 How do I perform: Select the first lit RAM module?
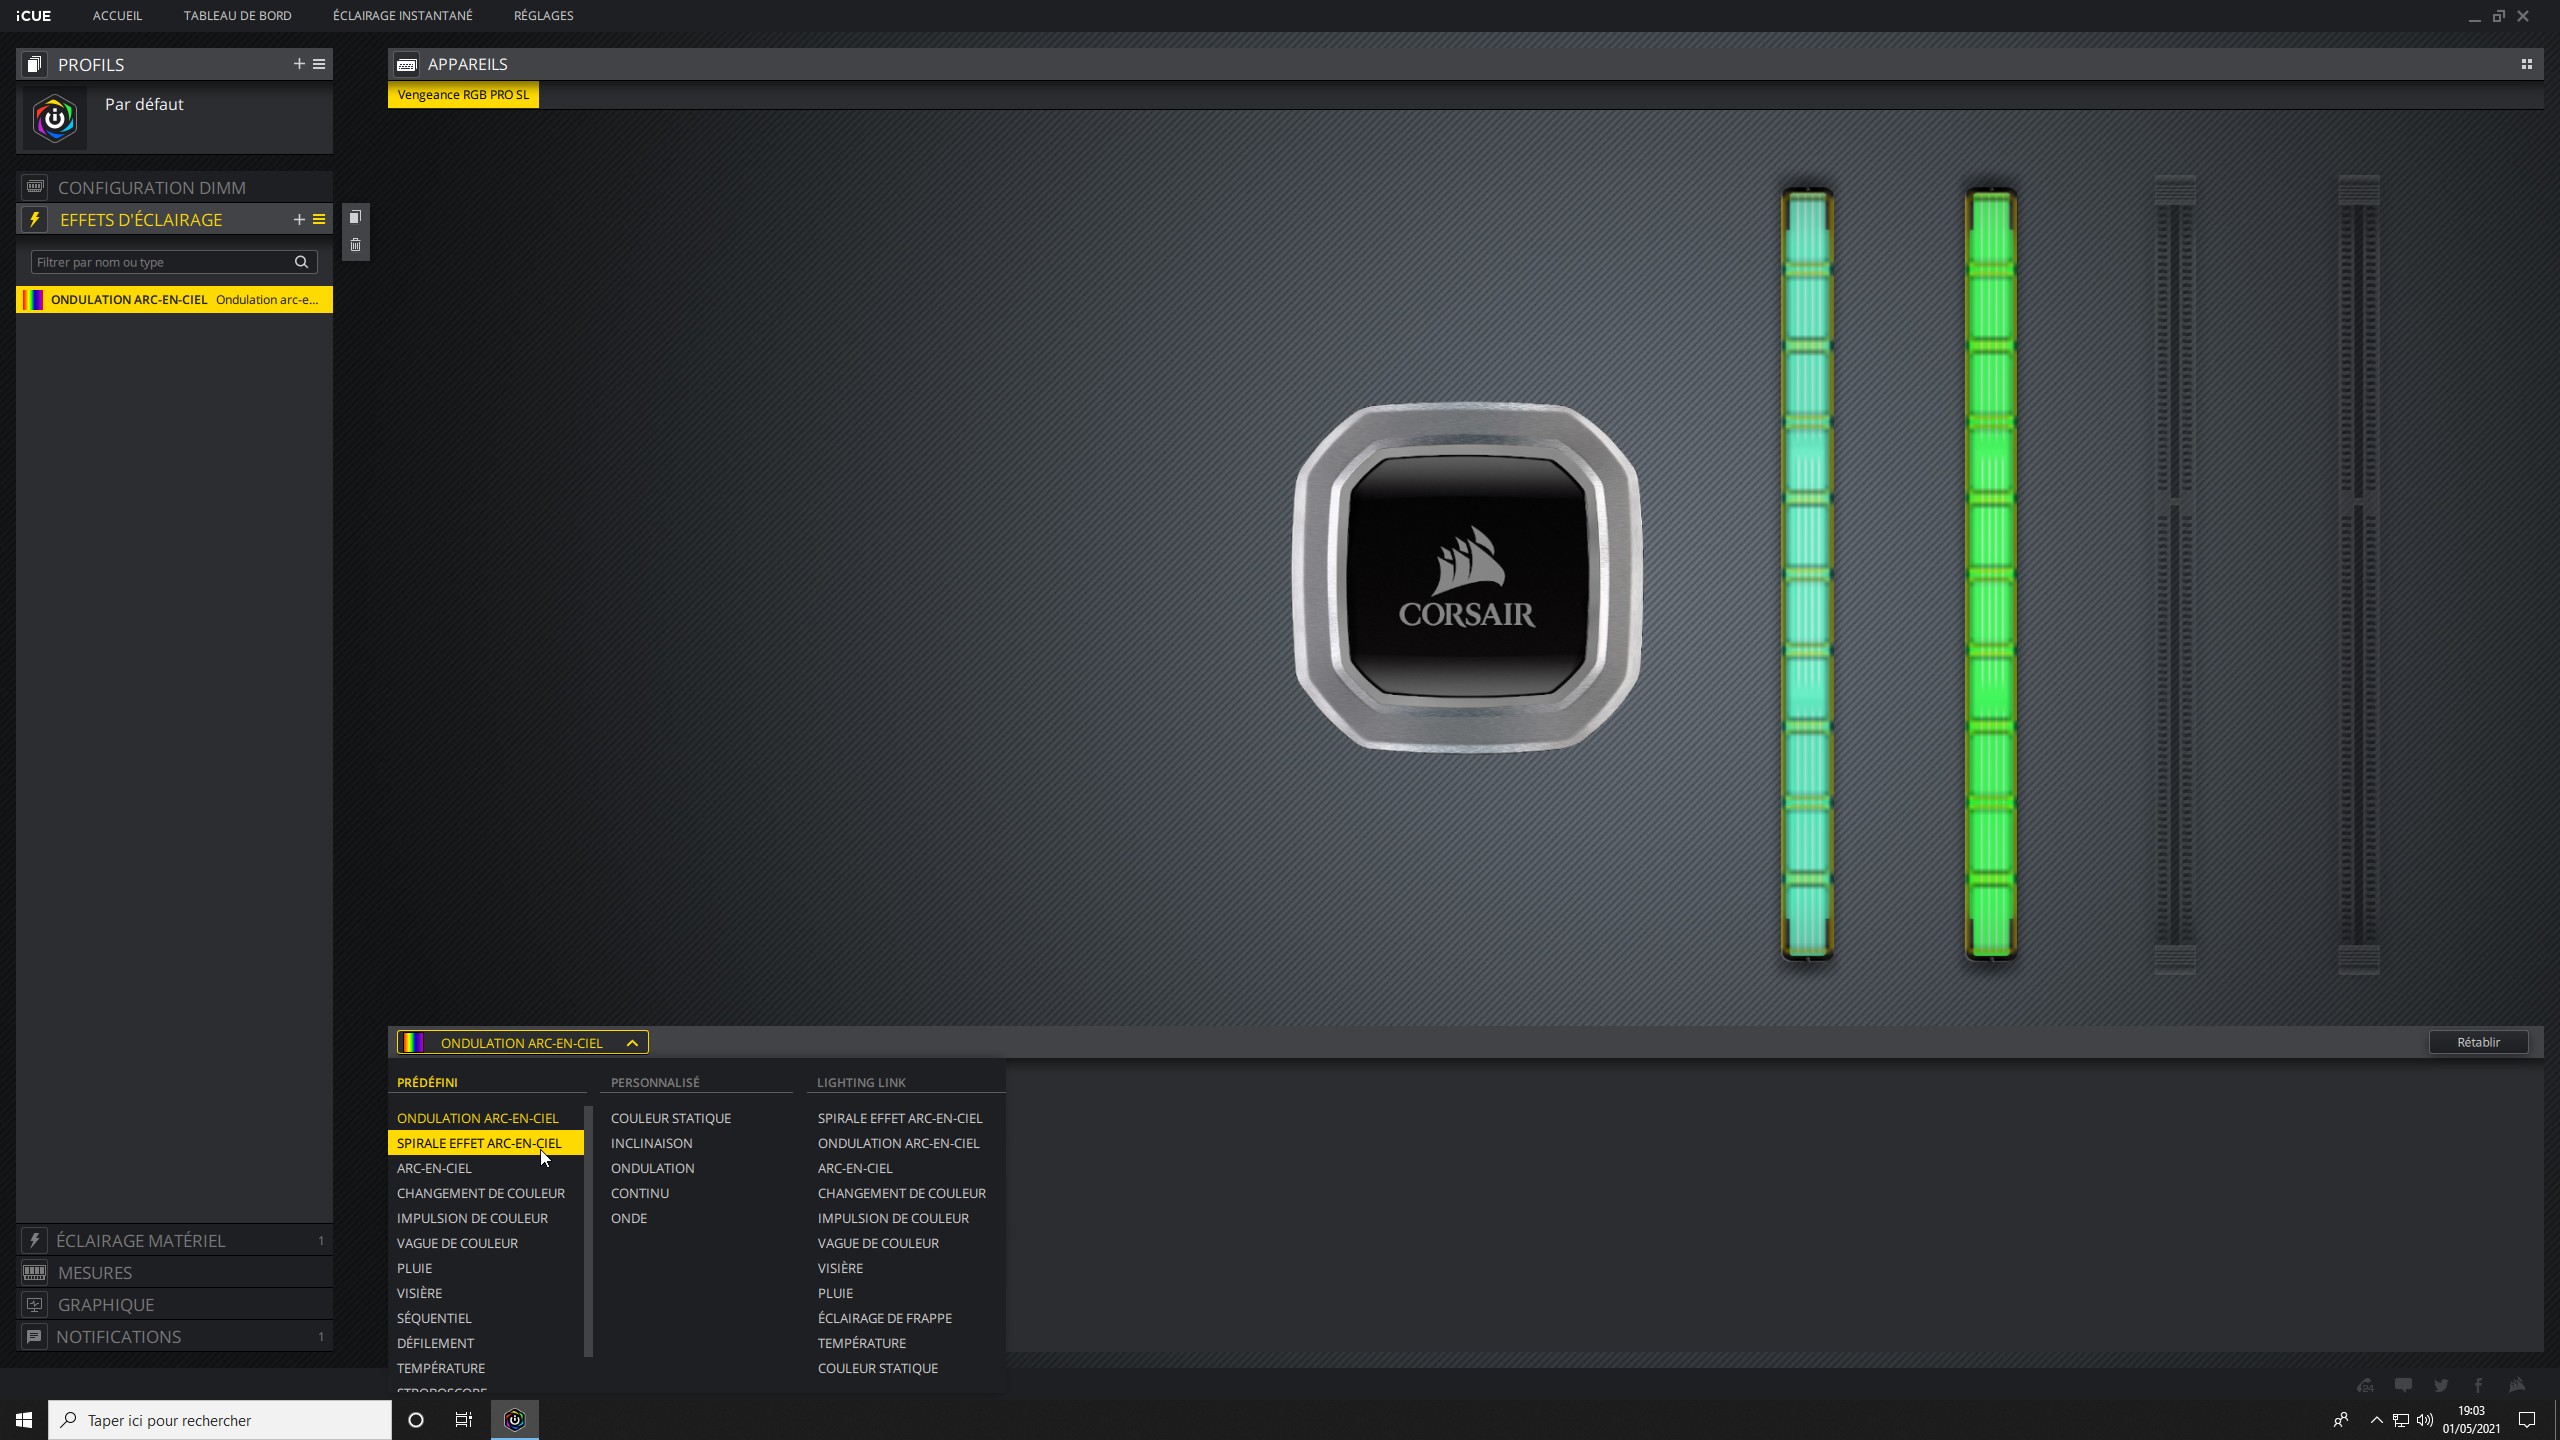click(1806, 575)
